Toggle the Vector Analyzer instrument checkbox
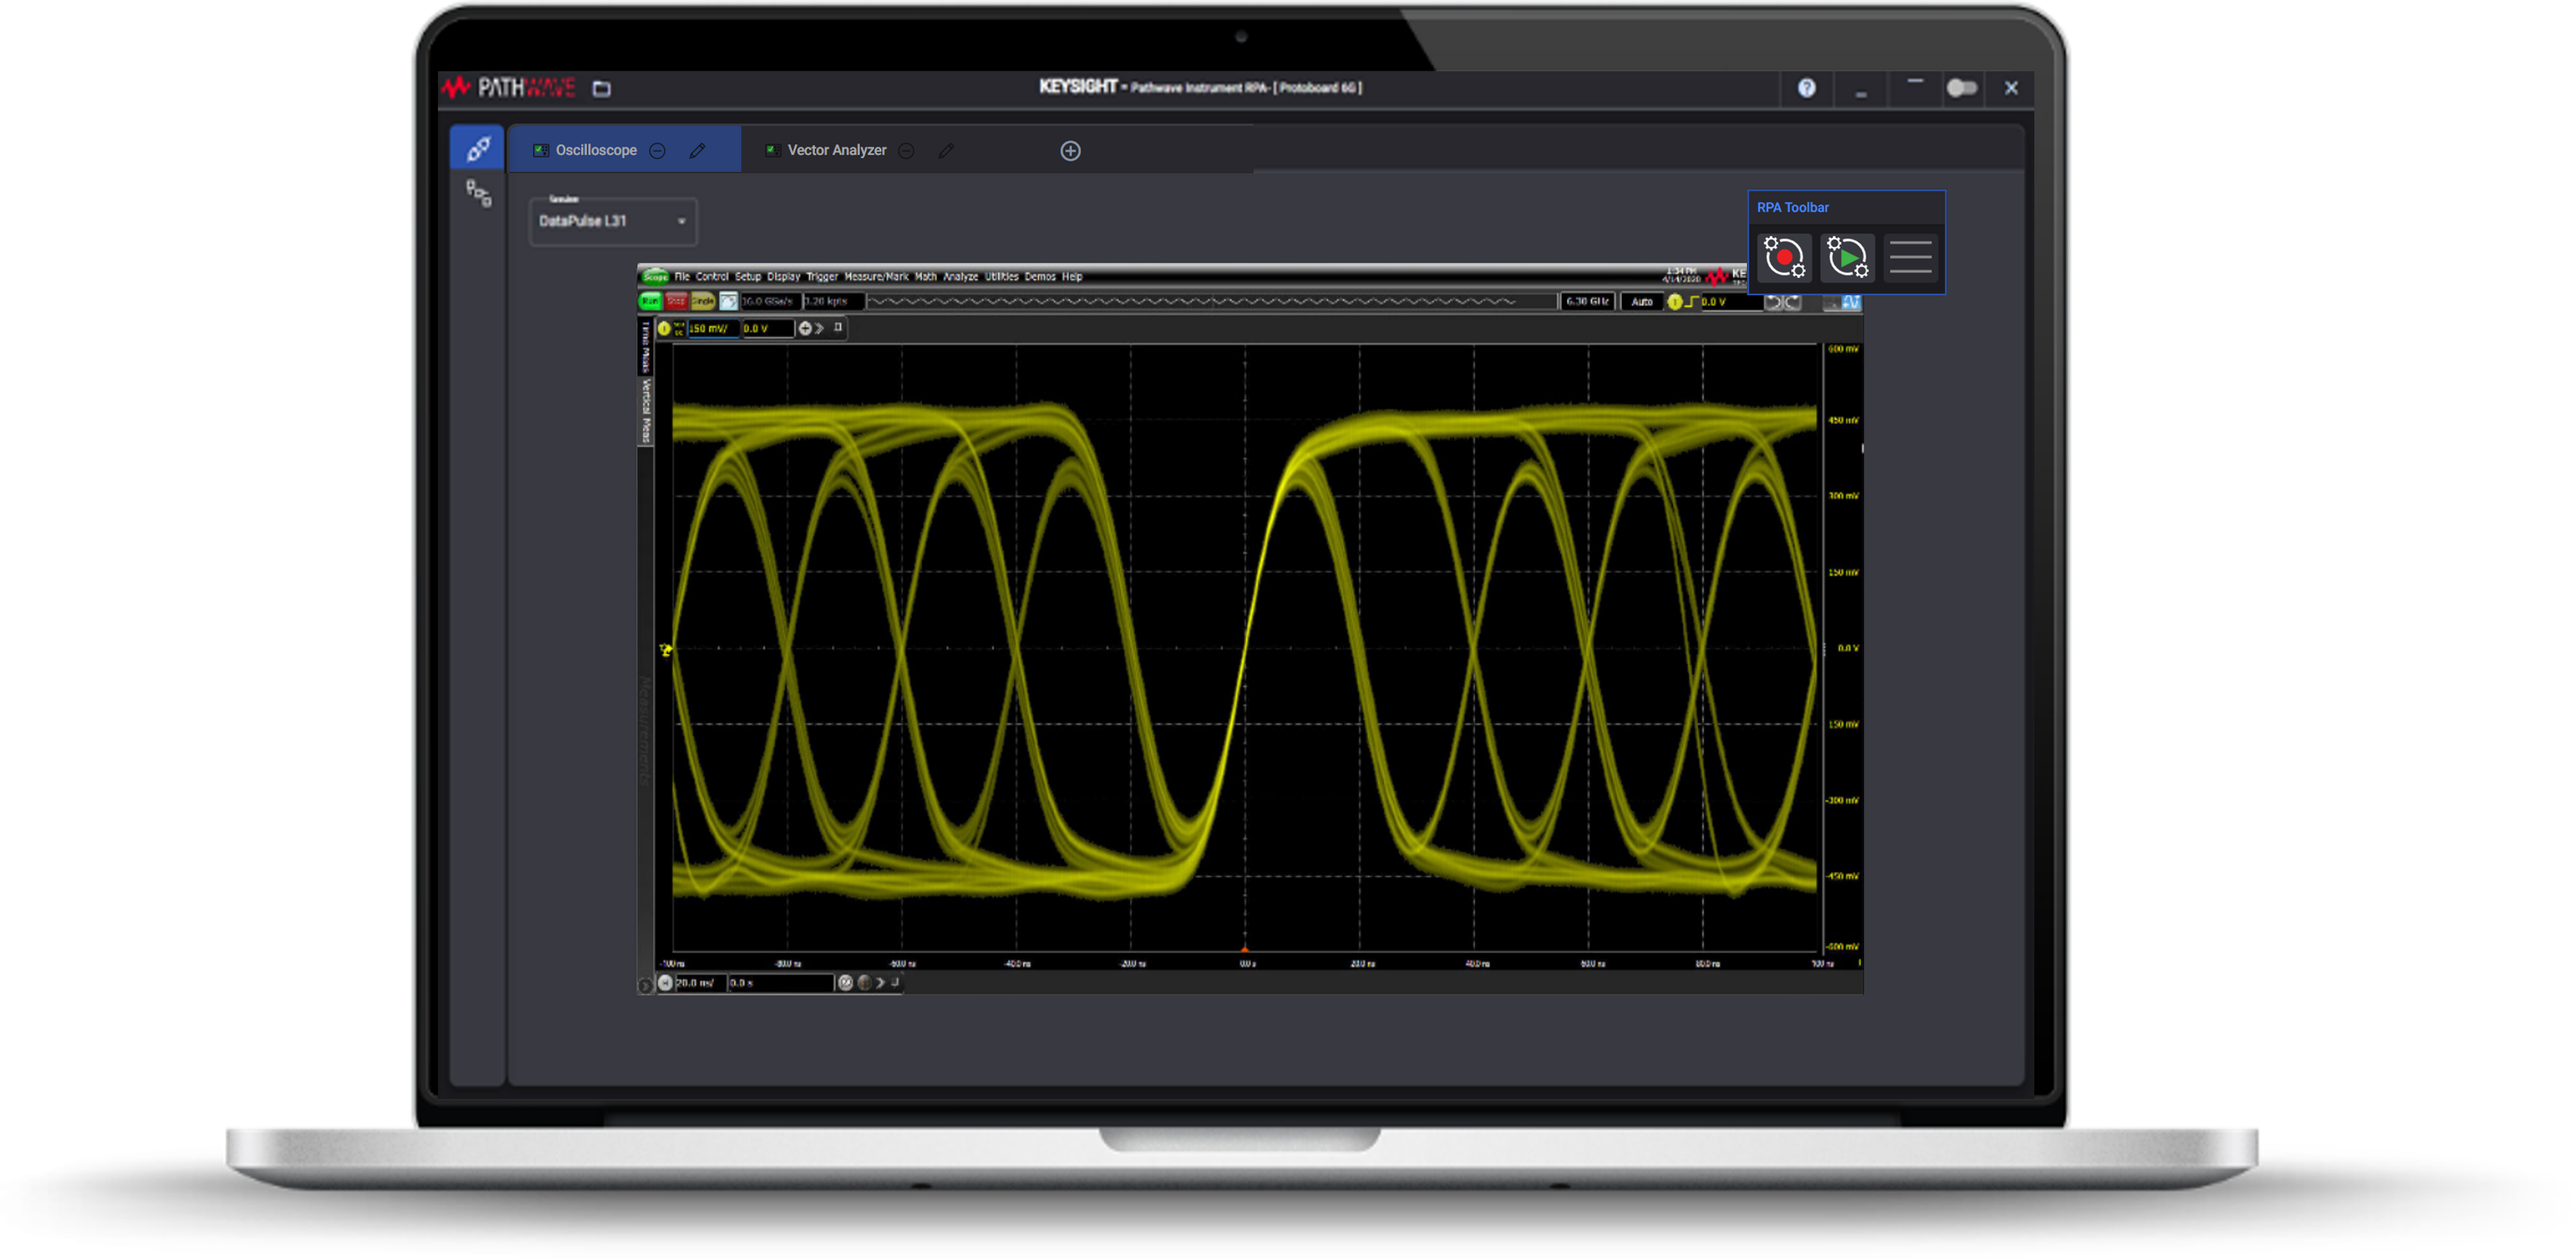 [x=772, y=150]
